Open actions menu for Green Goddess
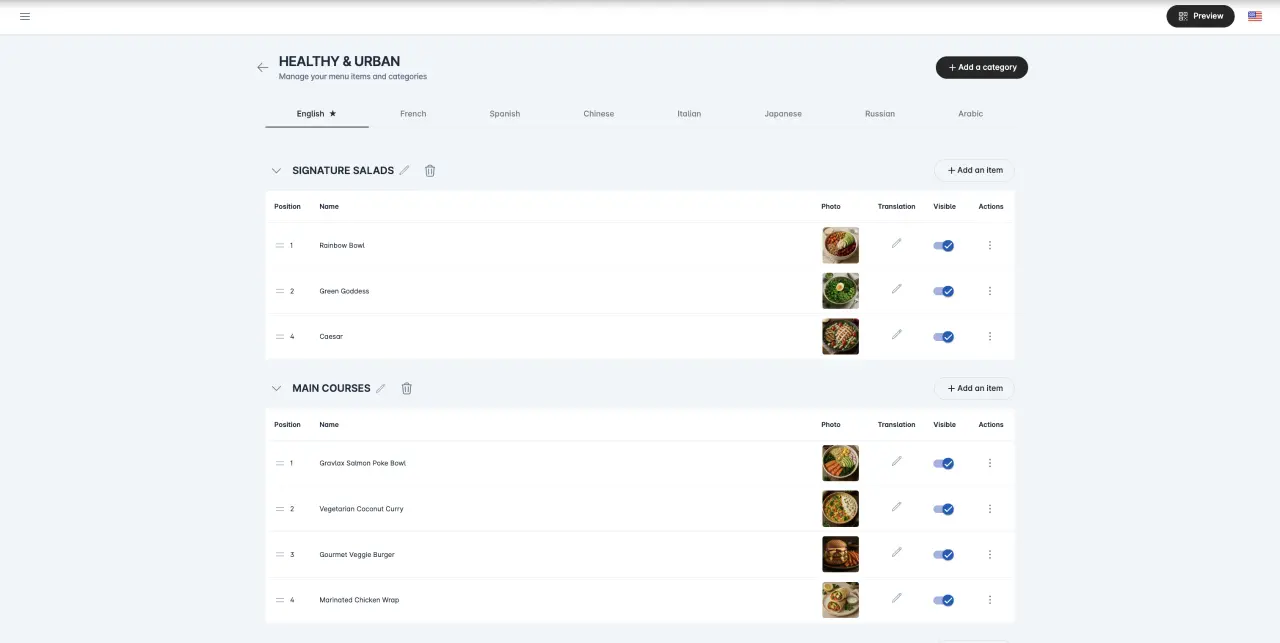Image resolution: width=1280 pixels, height=643 pixels. (x=990, y=291)
